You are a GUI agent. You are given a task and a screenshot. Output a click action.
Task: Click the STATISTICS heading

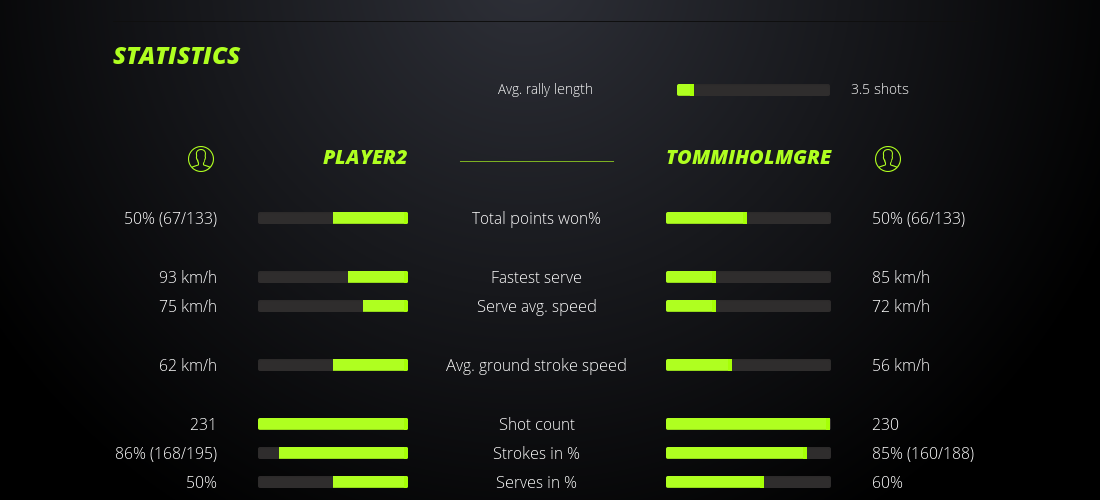click(177, 56)
